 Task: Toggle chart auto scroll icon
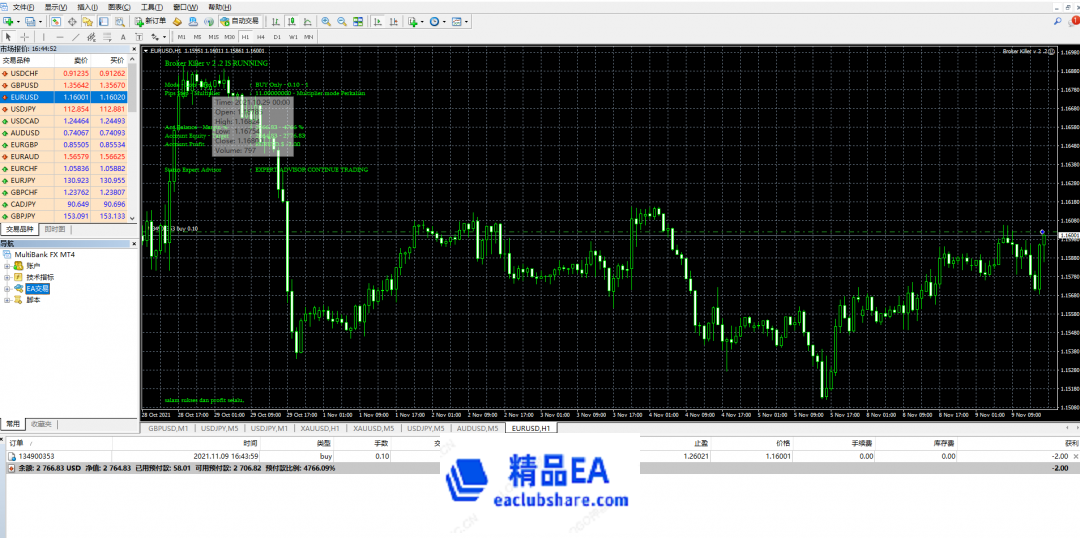click(377, 21)
